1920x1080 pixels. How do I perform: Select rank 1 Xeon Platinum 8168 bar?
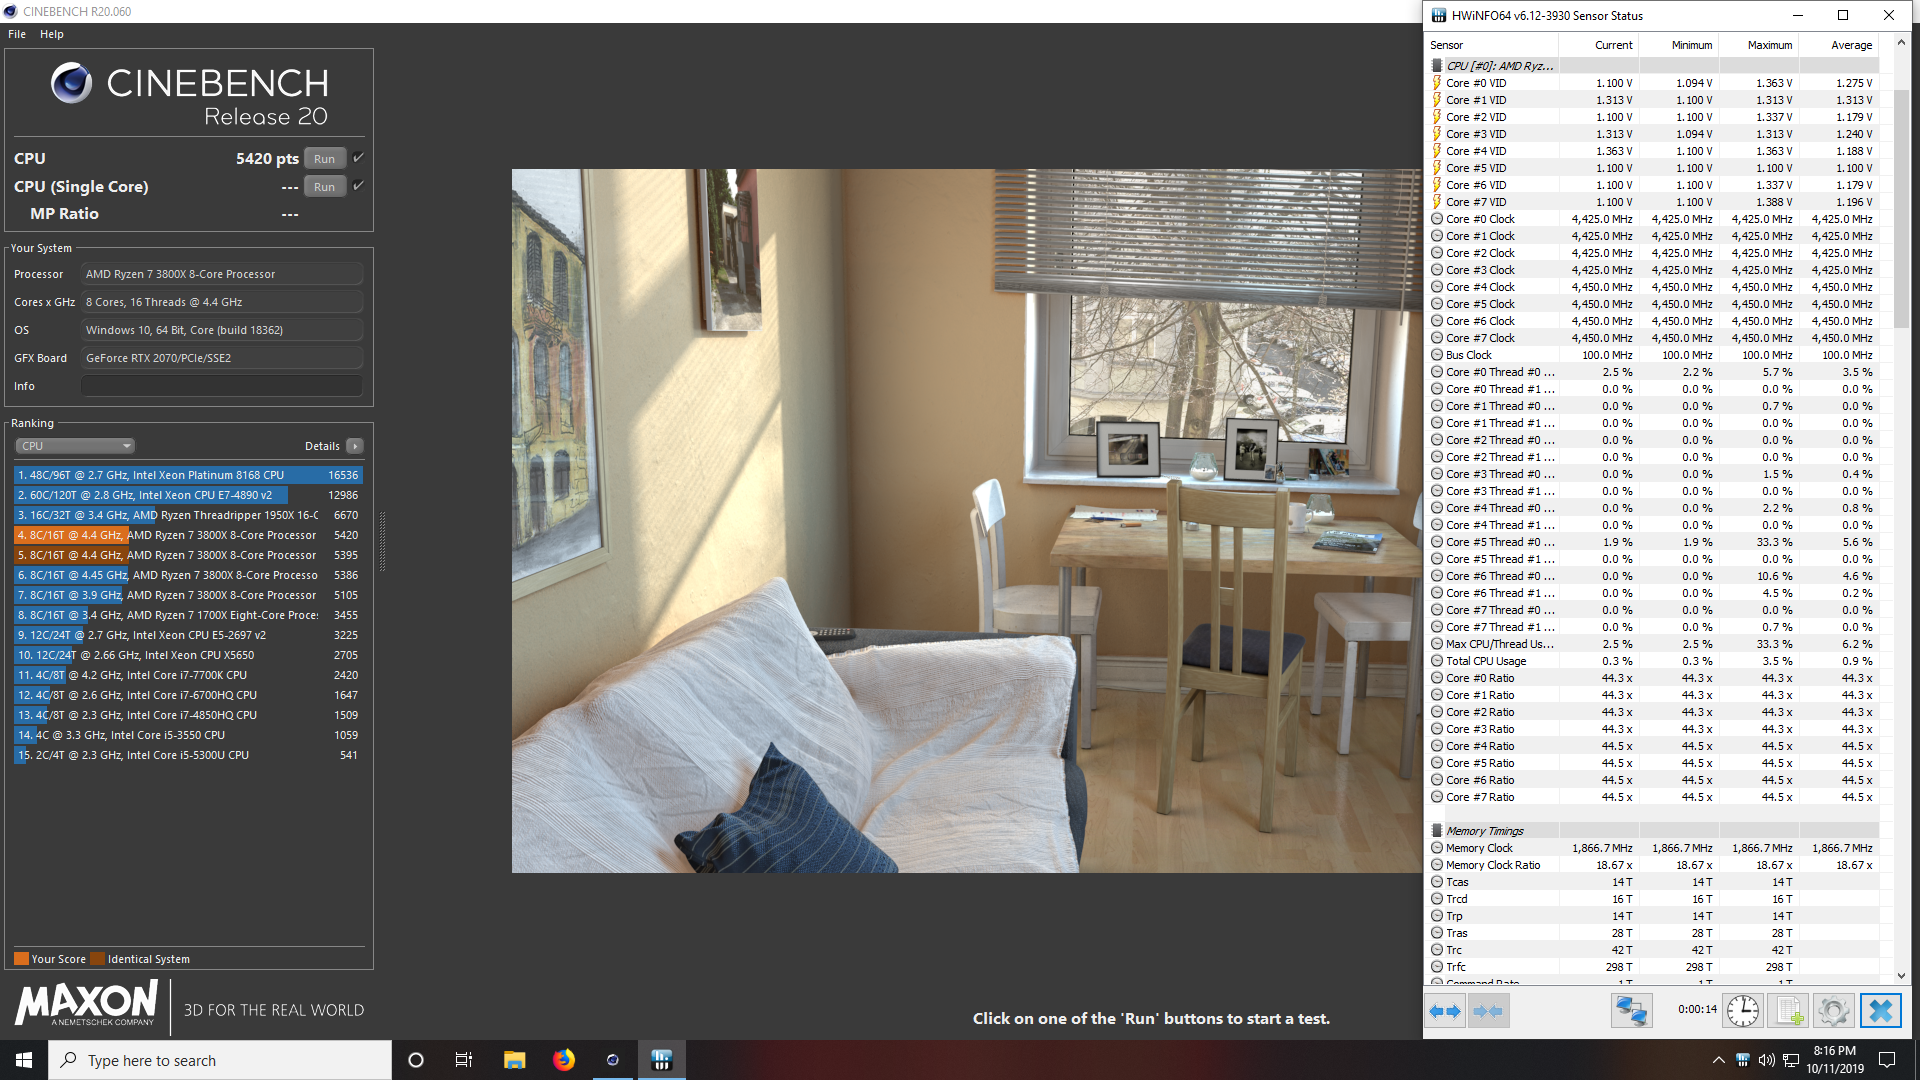[188, 475]
